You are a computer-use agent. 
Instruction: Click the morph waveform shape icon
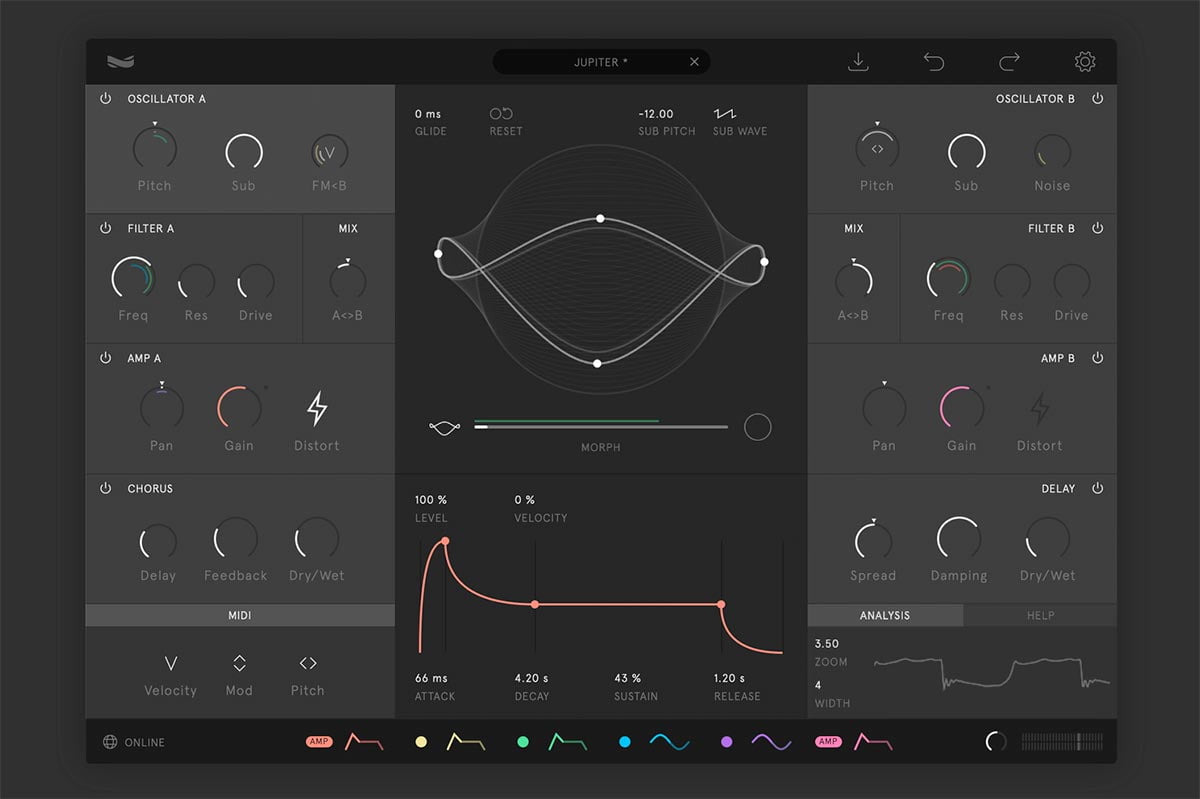tap(444, 427)
